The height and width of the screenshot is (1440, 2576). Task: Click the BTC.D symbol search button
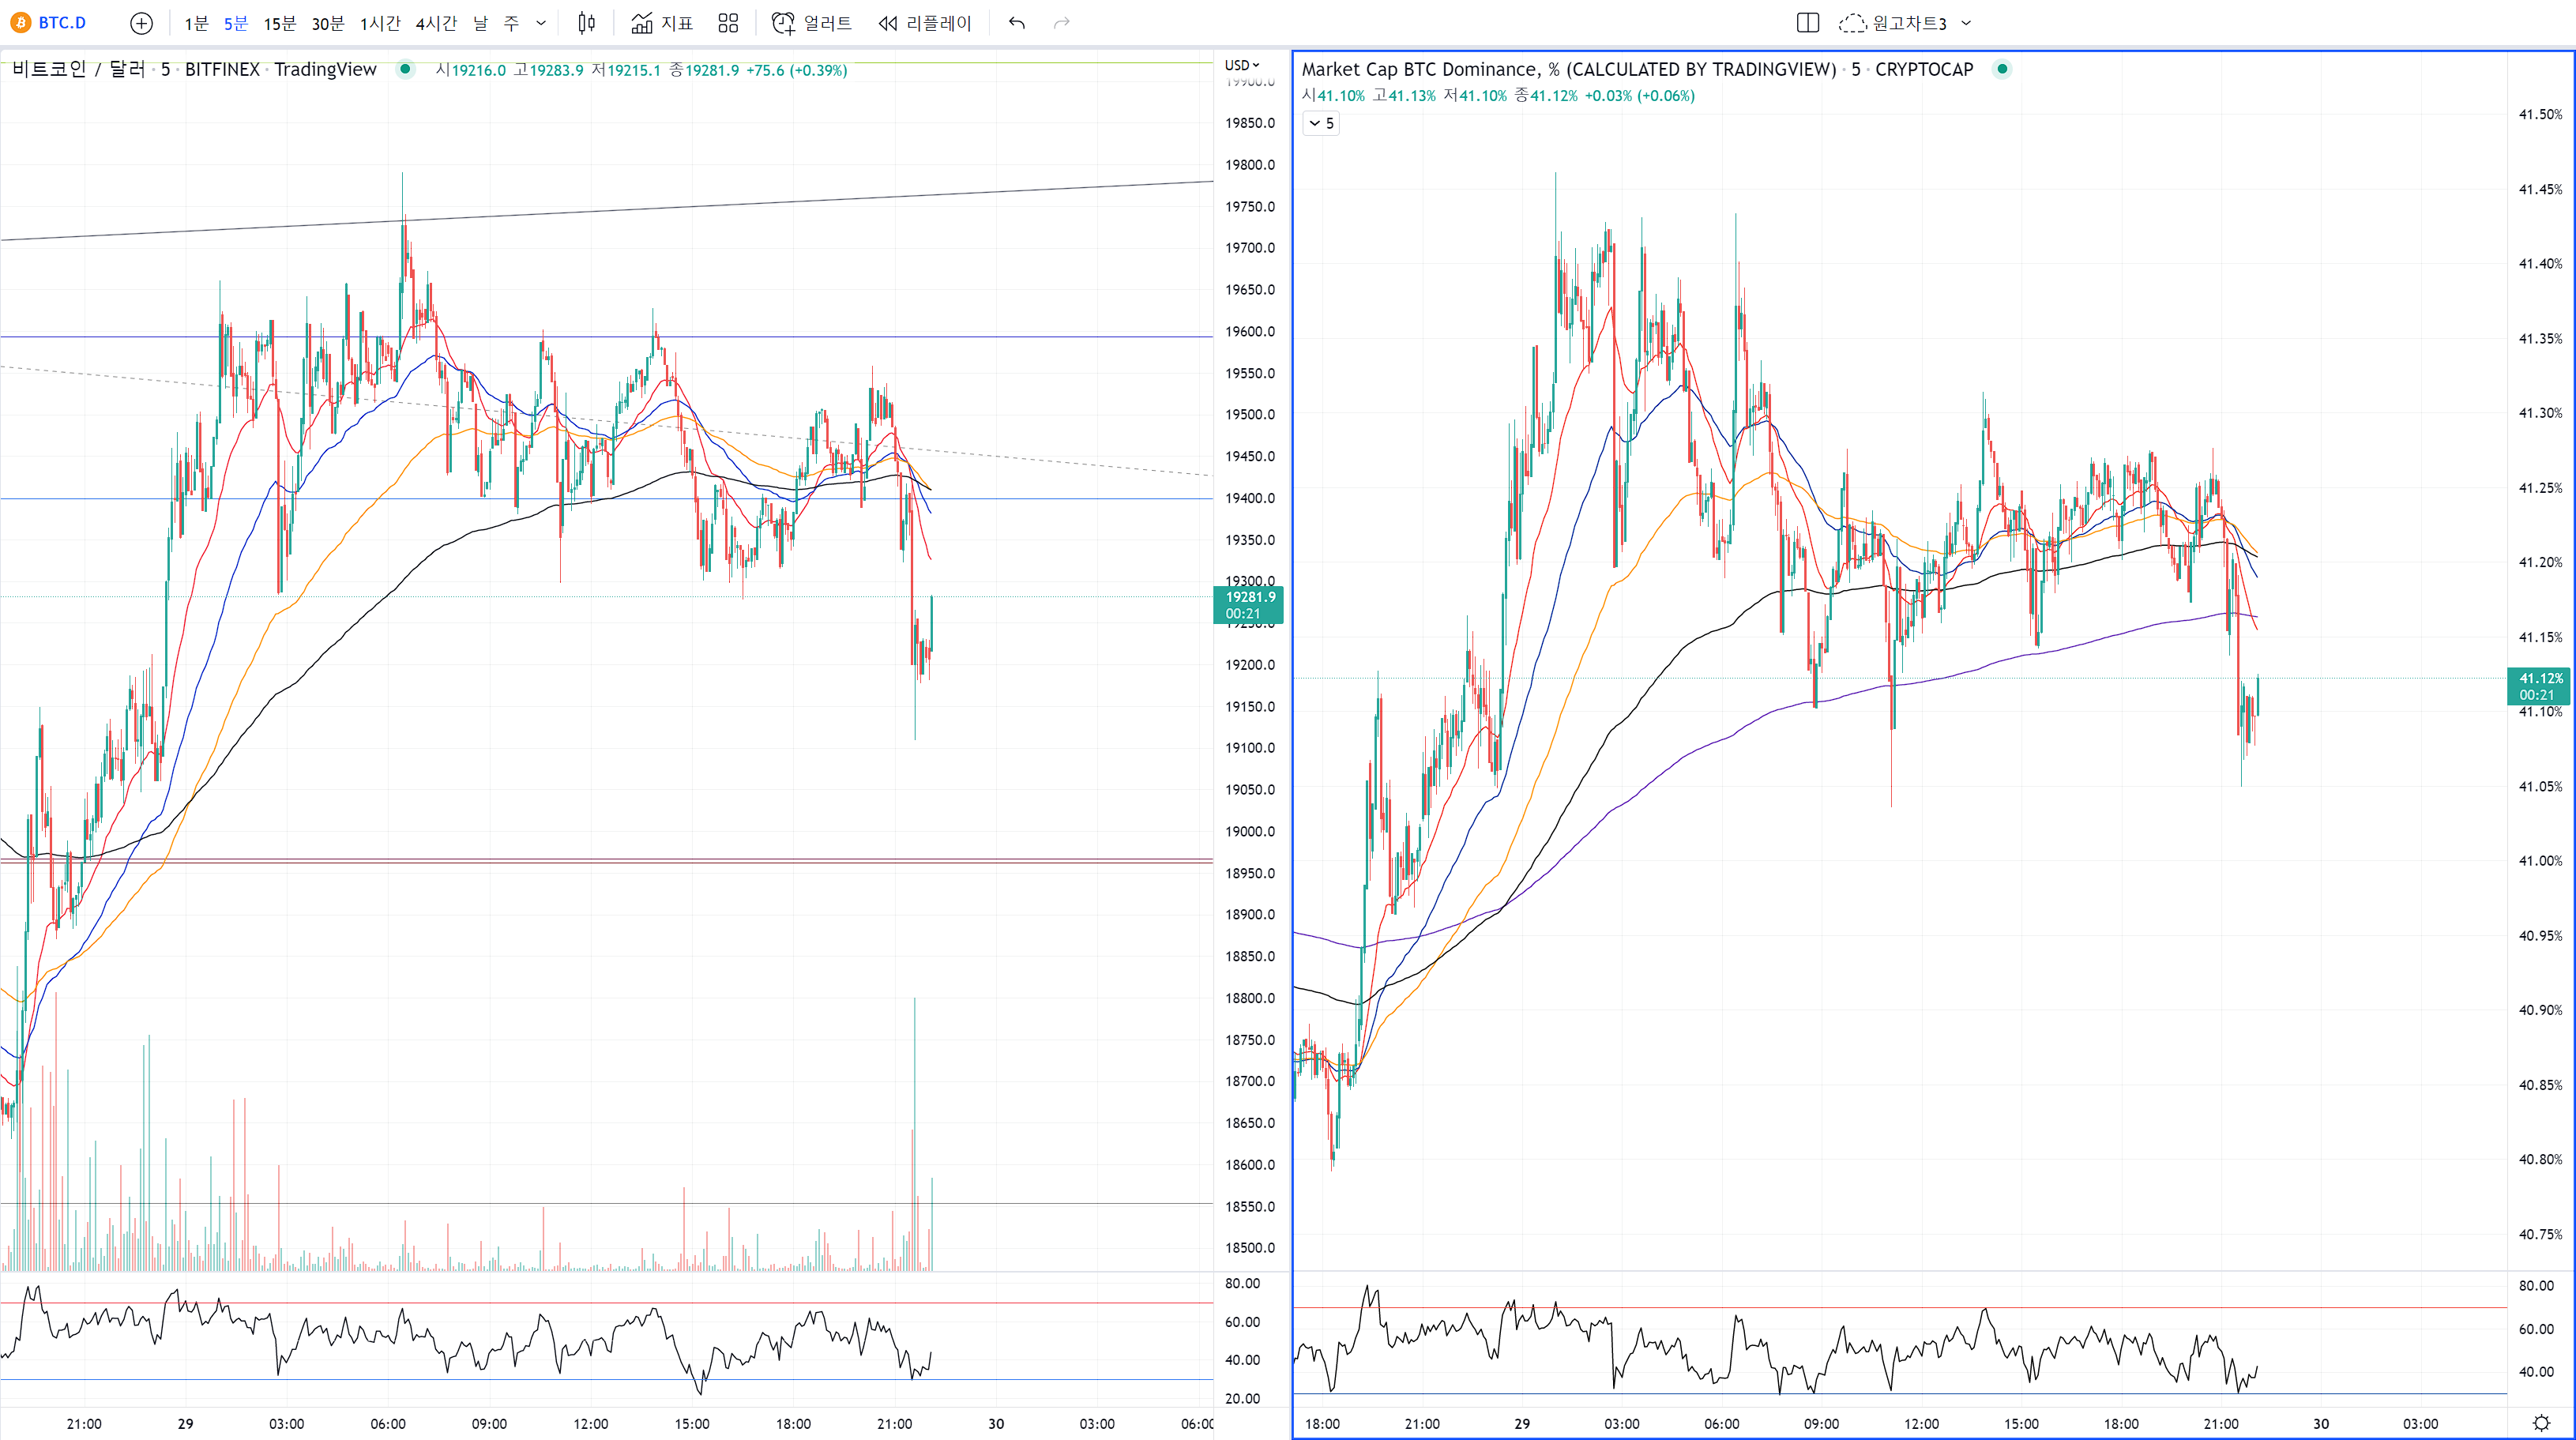coord(50,23)
